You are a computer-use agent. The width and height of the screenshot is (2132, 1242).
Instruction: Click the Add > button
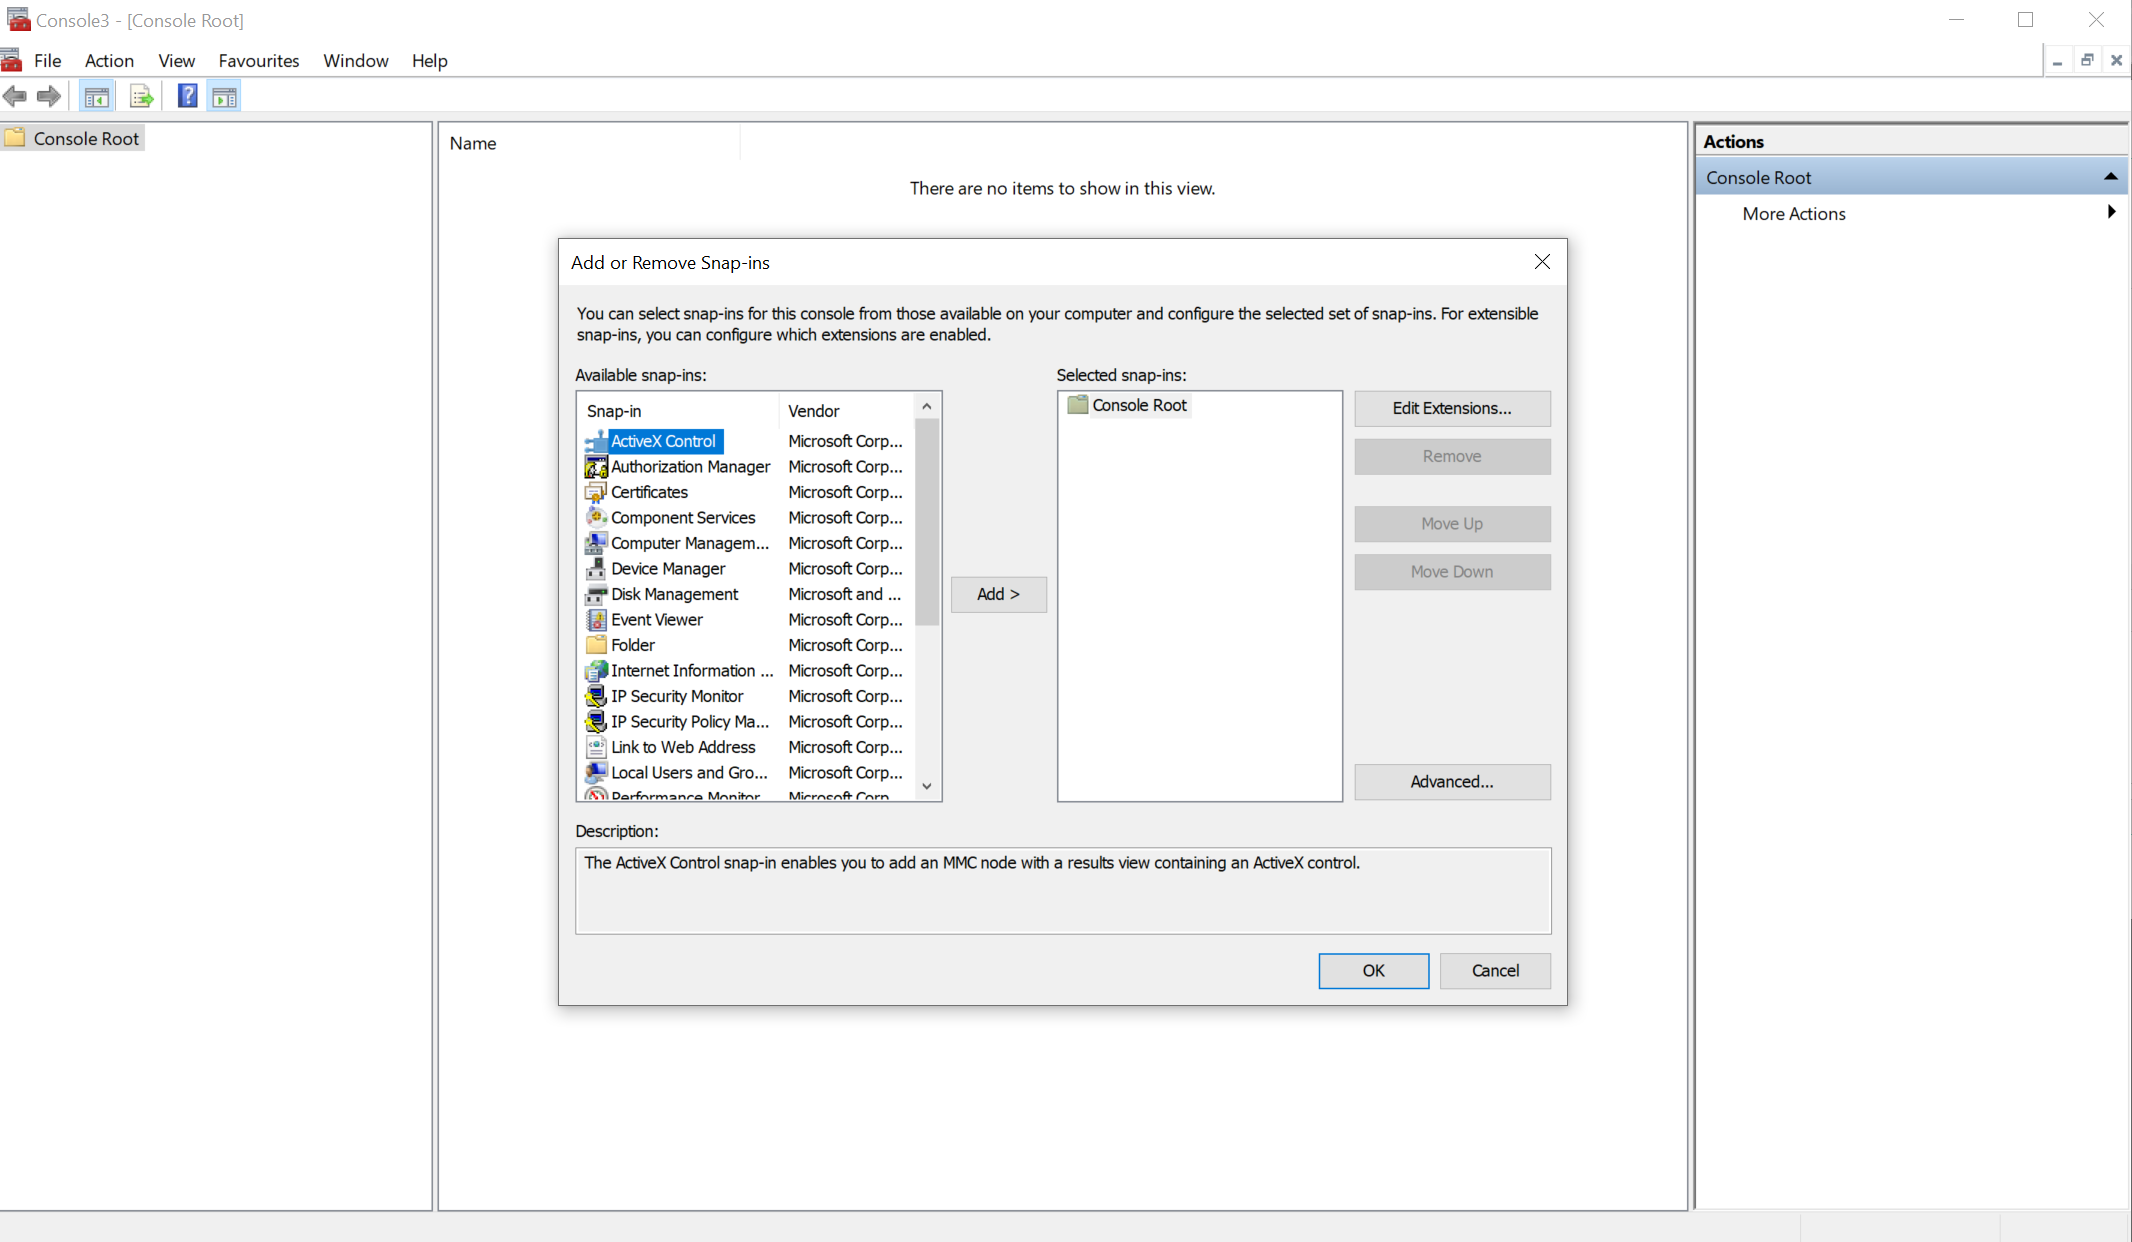click(998, 594)
